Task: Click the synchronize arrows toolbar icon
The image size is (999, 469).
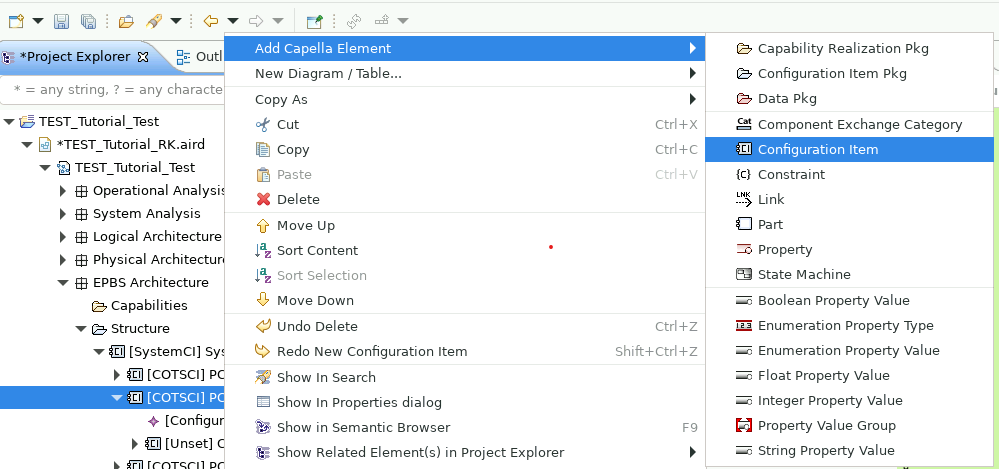Action: click(354, 21)
